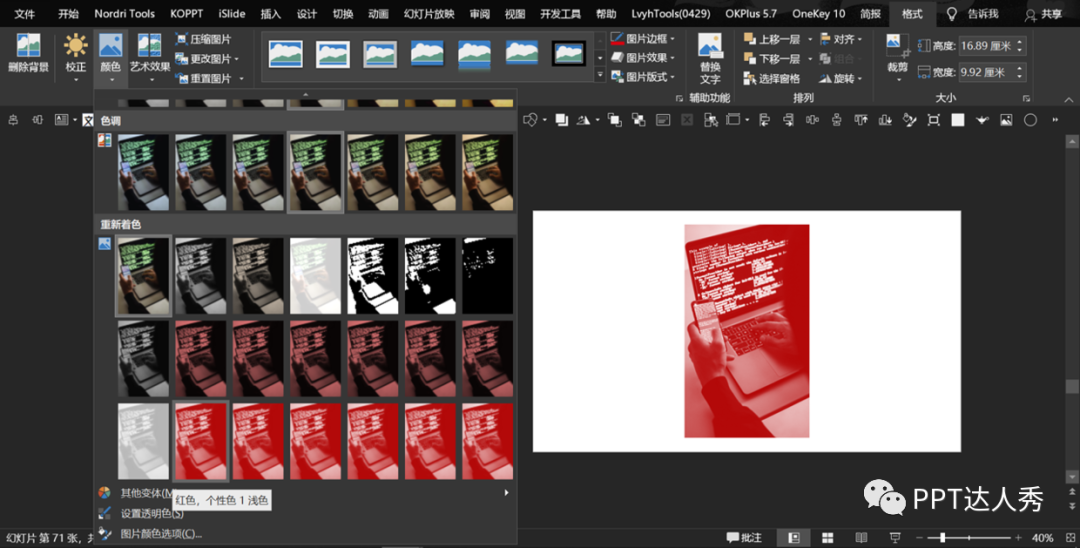Click the align bottom icon in quick toolbar
The image size is (1080, 548).
coord(885,120)
